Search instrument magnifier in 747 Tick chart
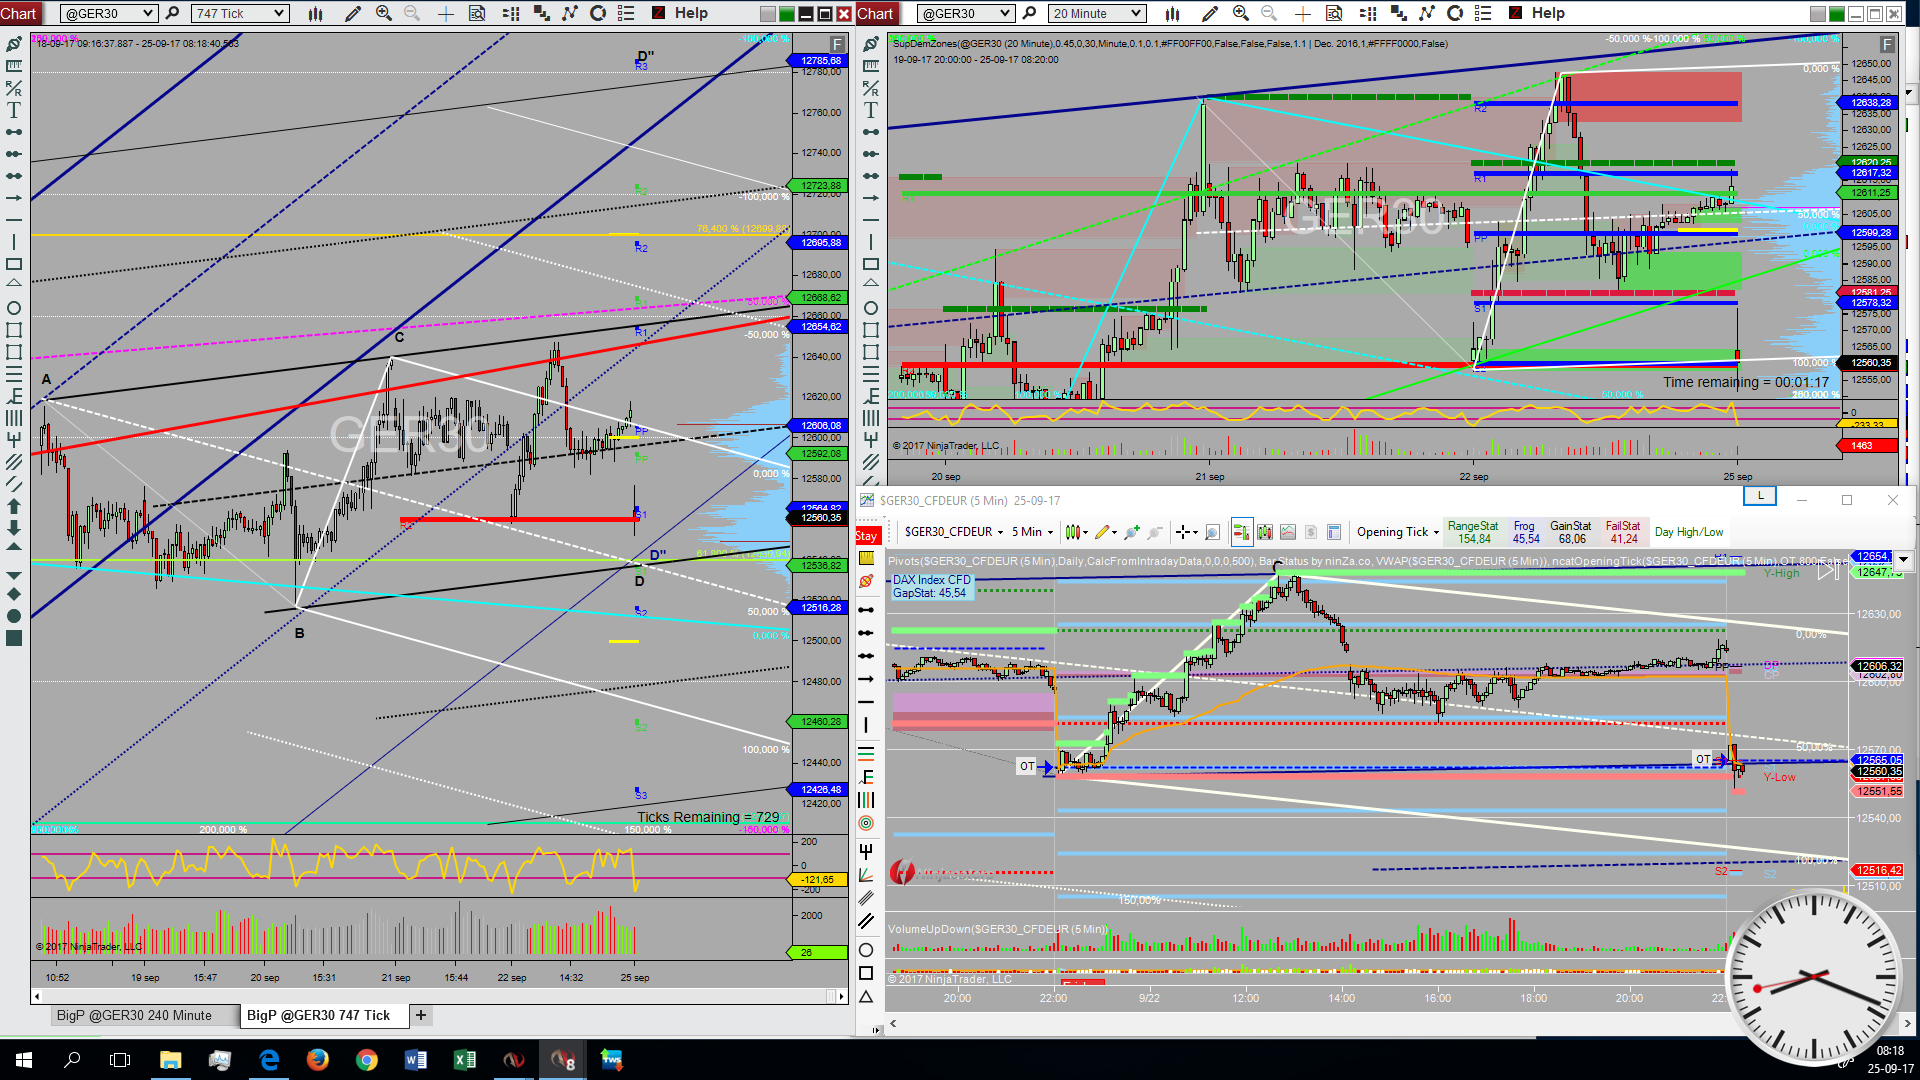 (172, 13)
